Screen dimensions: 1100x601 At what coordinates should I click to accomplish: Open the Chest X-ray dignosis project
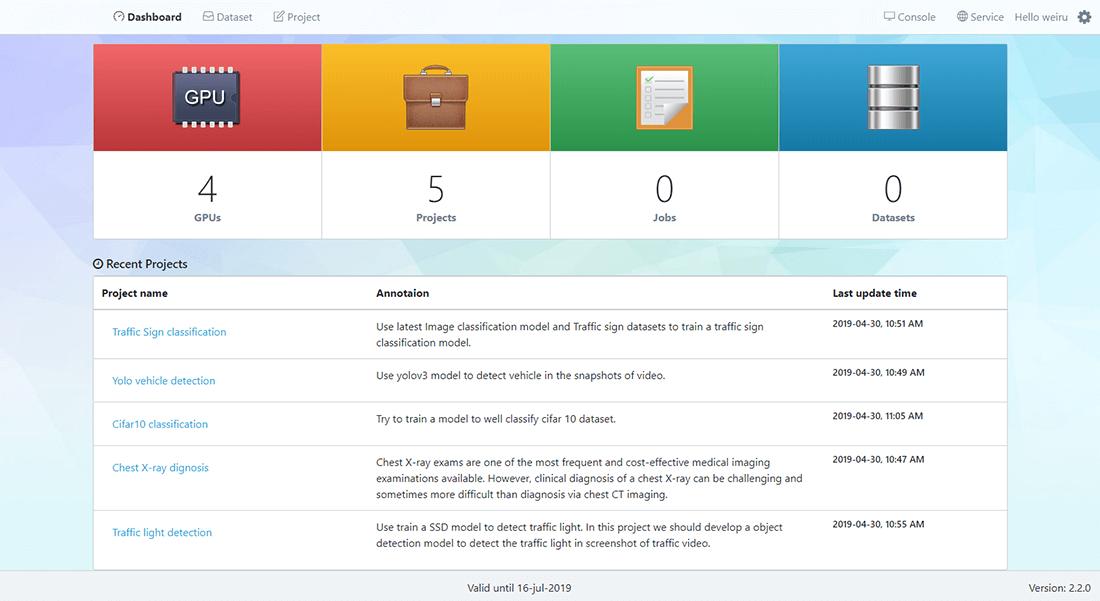[160, 468]
